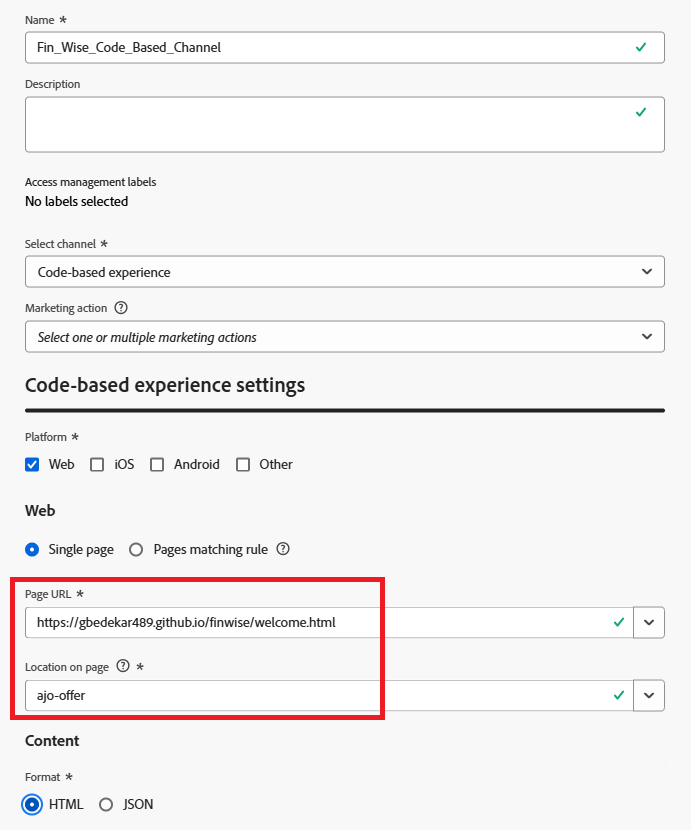This screenshot has width=697, height=833.
Task: Select the Pages matching rule option
Action: click(x=136, y=549)
